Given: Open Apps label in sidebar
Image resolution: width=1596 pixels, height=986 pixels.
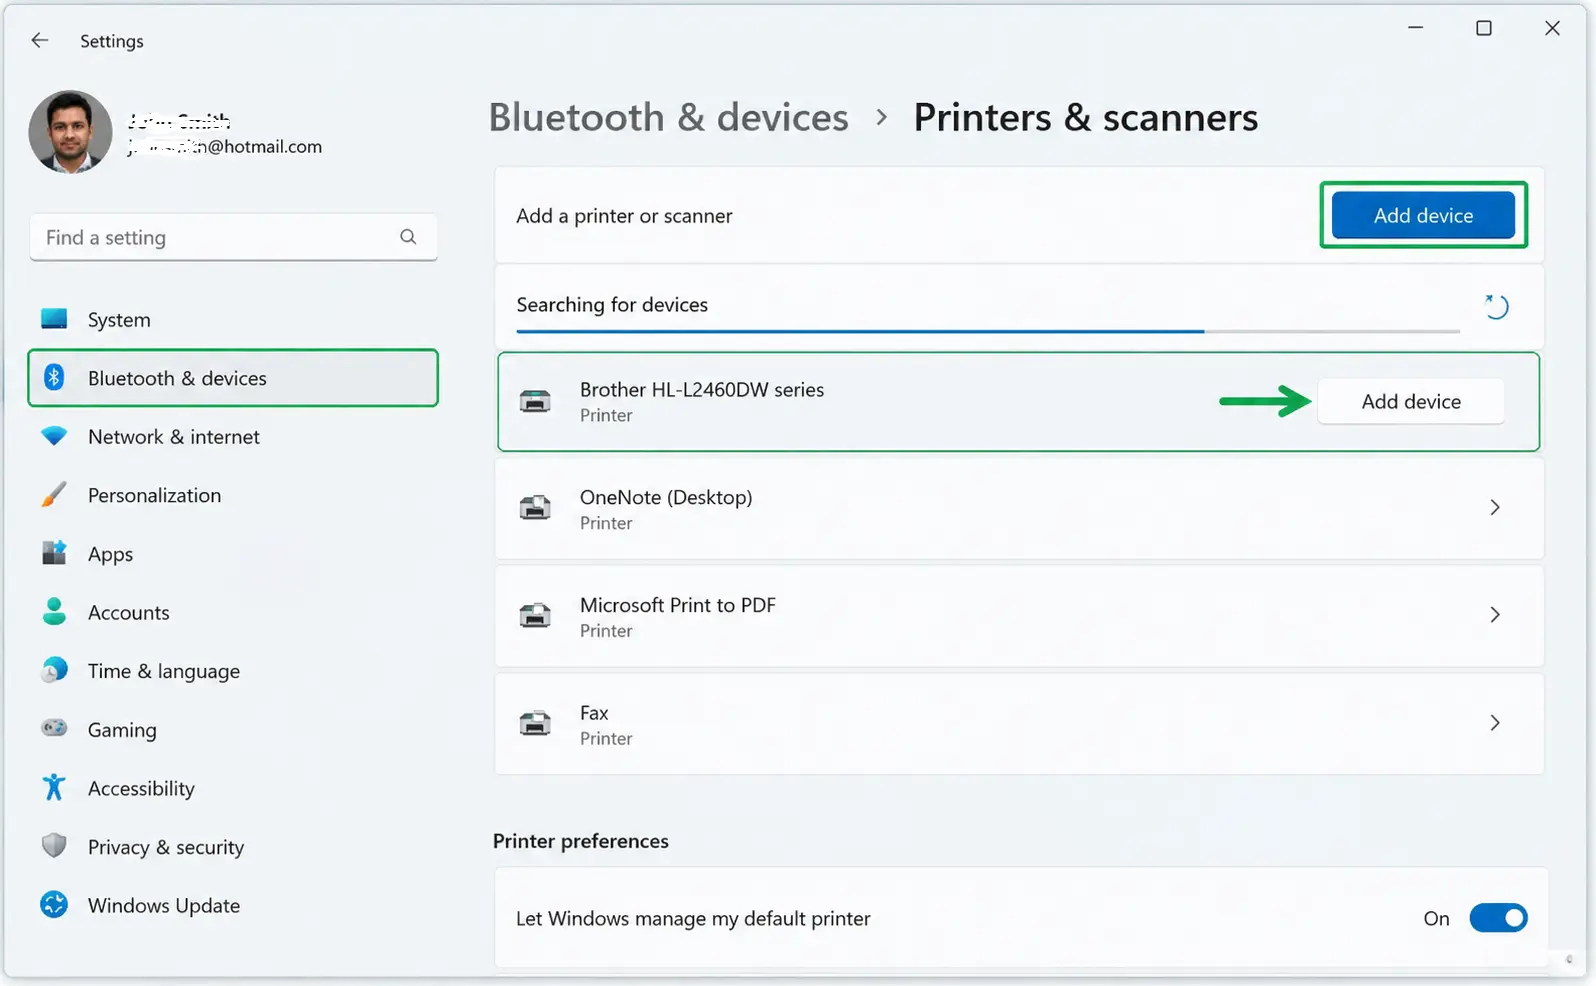Looking at the screenshot, I should [x=110, y=554].
